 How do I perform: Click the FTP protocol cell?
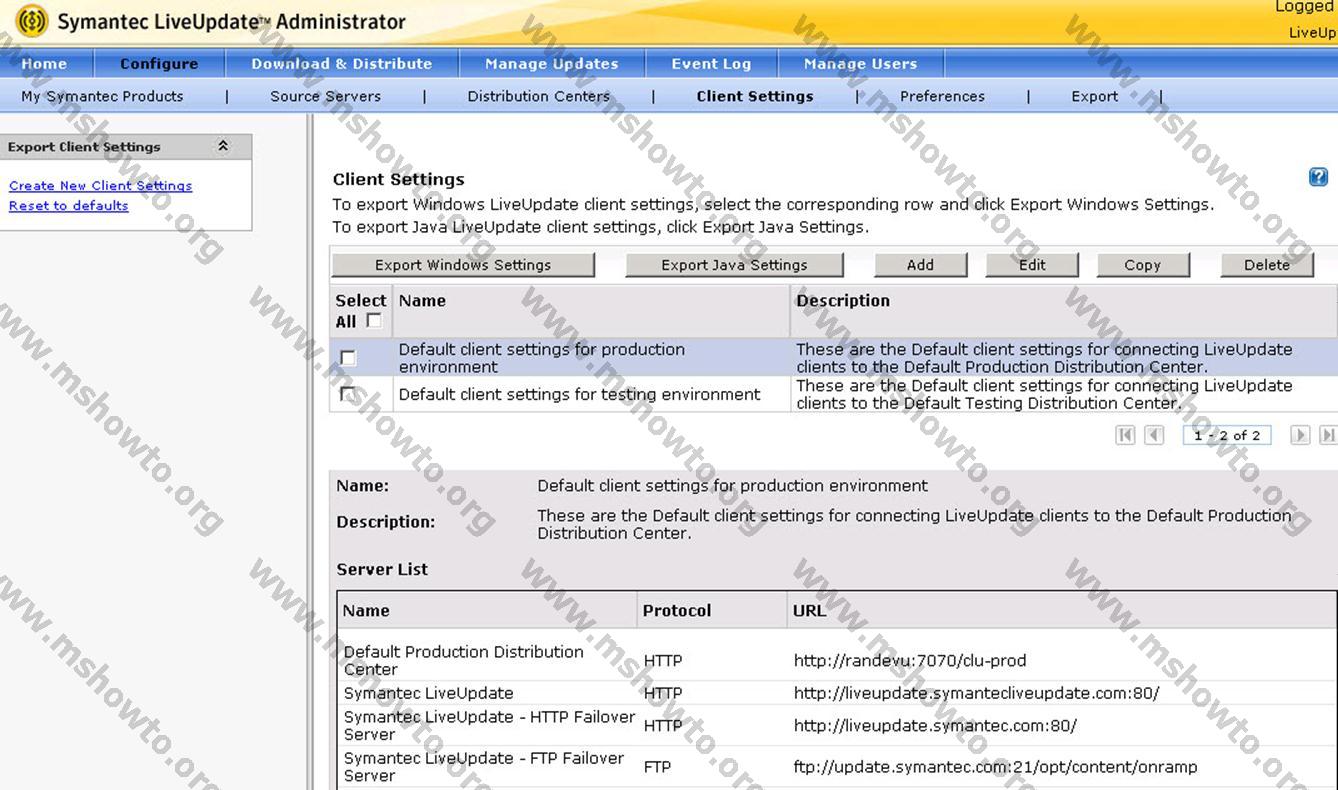(x=657, y=767)
